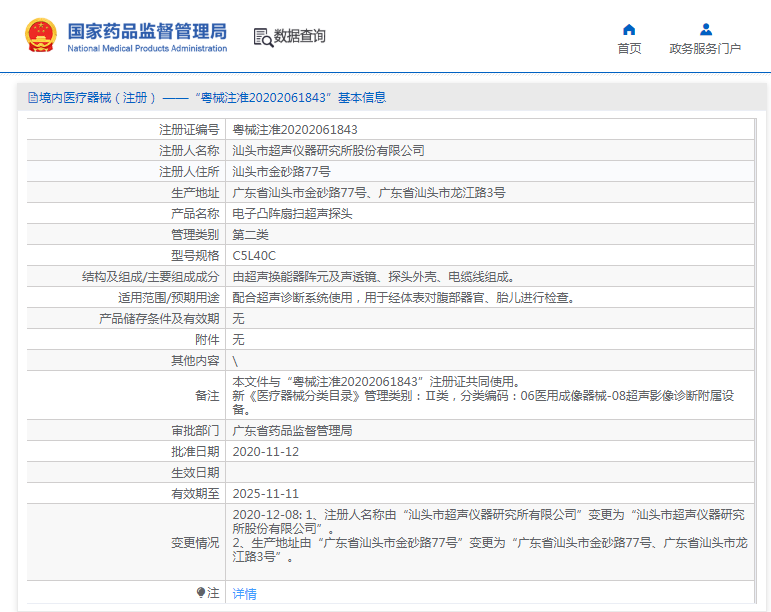Click the panel title 境内医疗器械（注册）基本信息
The width and height of the screenshot is (771, 612).
tap(212, 98)
